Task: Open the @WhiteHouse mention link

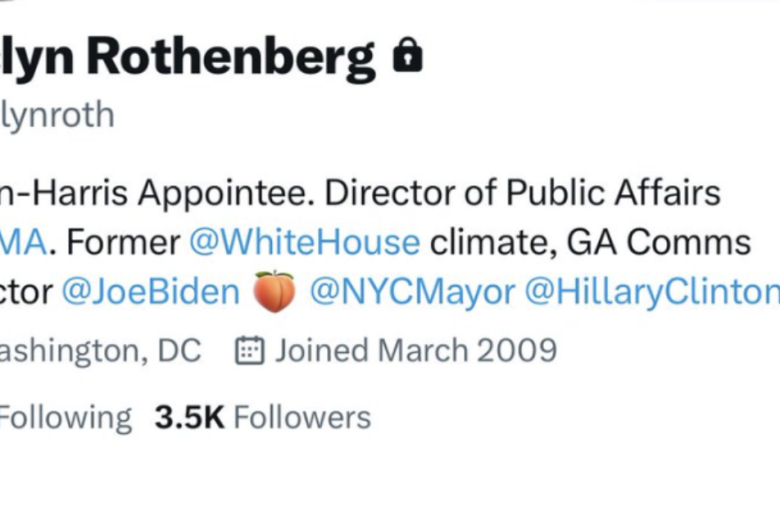Action: 305,242
